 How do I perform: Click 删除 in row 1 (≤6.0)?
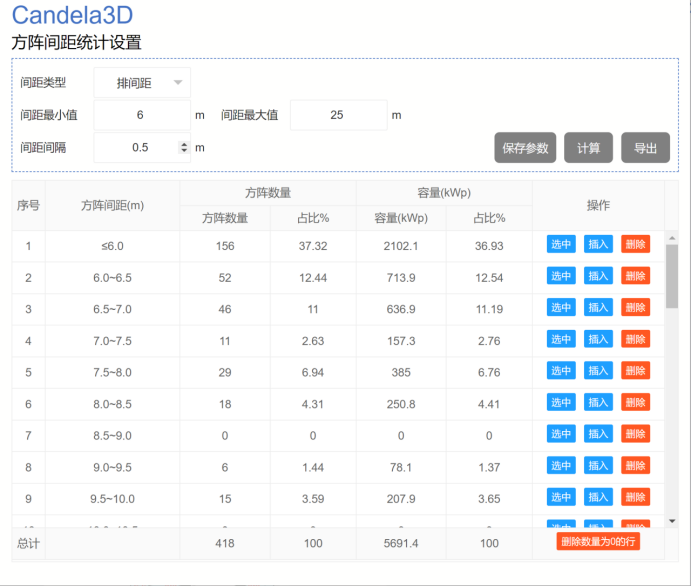635,244
